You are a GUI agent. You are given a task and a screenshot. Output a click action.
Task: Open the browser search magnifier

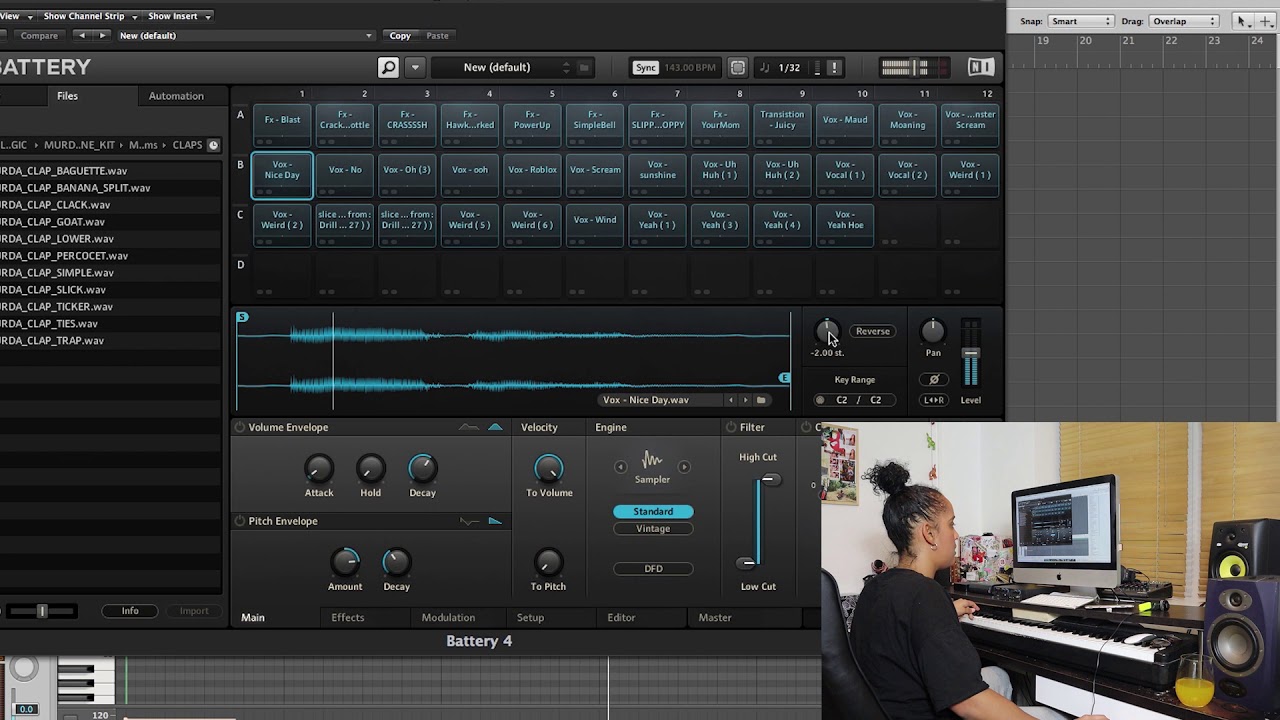(388, 67)
